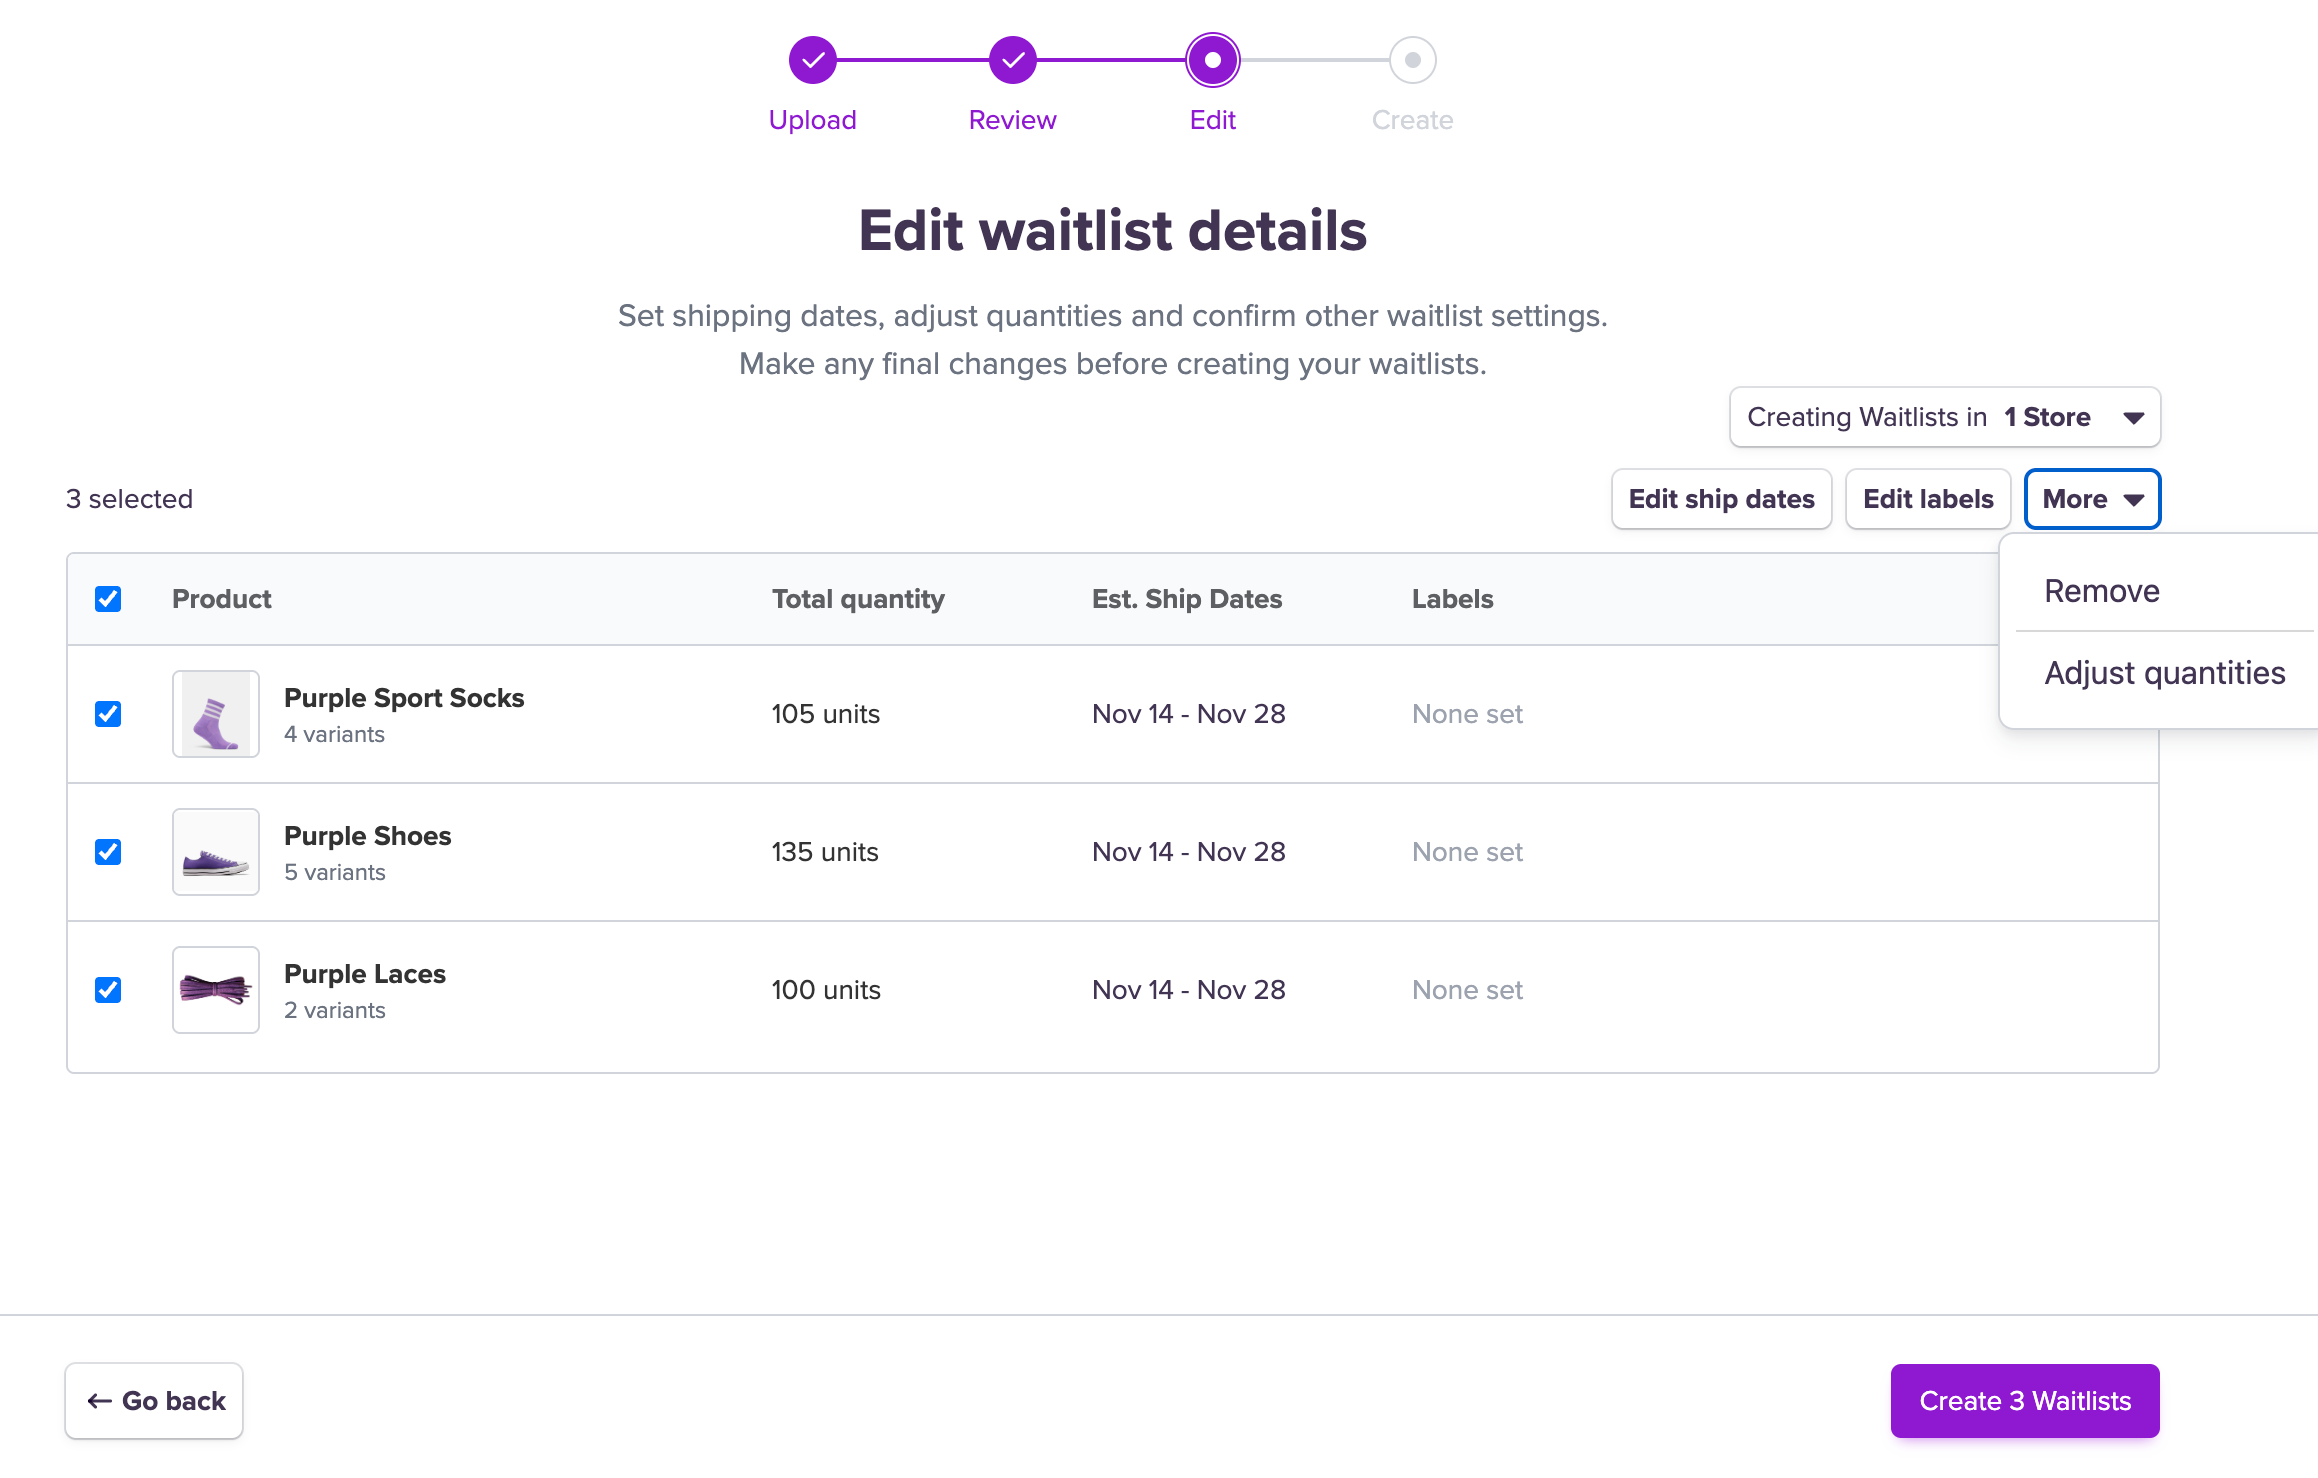The height and width of the screenshot is (1478, 2318).
Task: Click the greyed Create step circle
Action: pyautogui.click(x=1412, y=60)
